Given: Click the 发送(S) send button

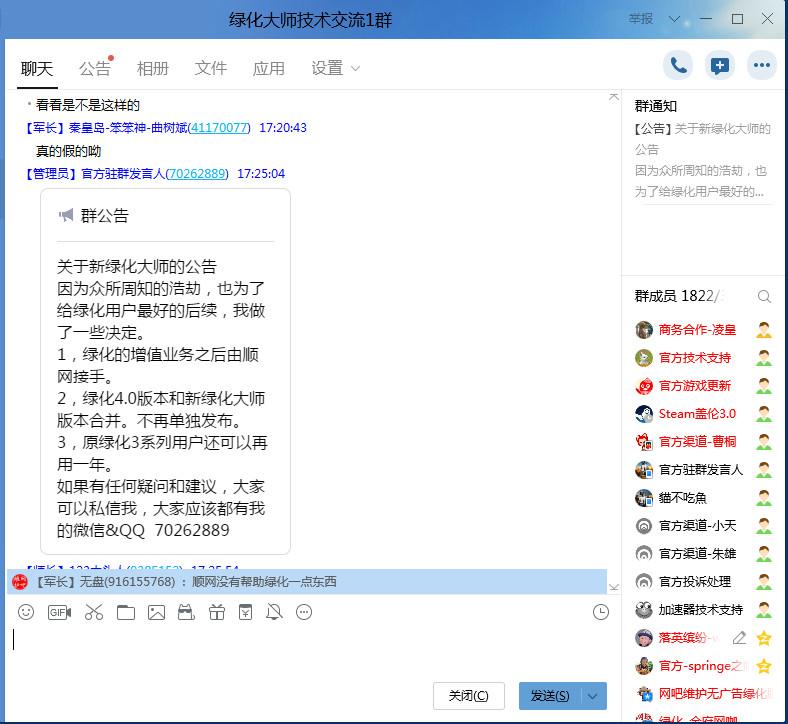Looking at the screenshot, I should click(x=550, y=696).
